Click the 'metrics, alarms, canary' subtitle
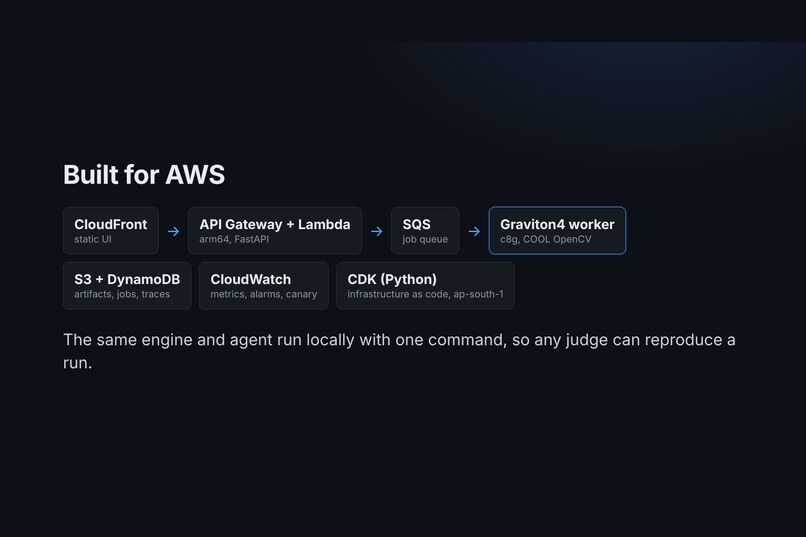806x537 pixels. point(263,294)
